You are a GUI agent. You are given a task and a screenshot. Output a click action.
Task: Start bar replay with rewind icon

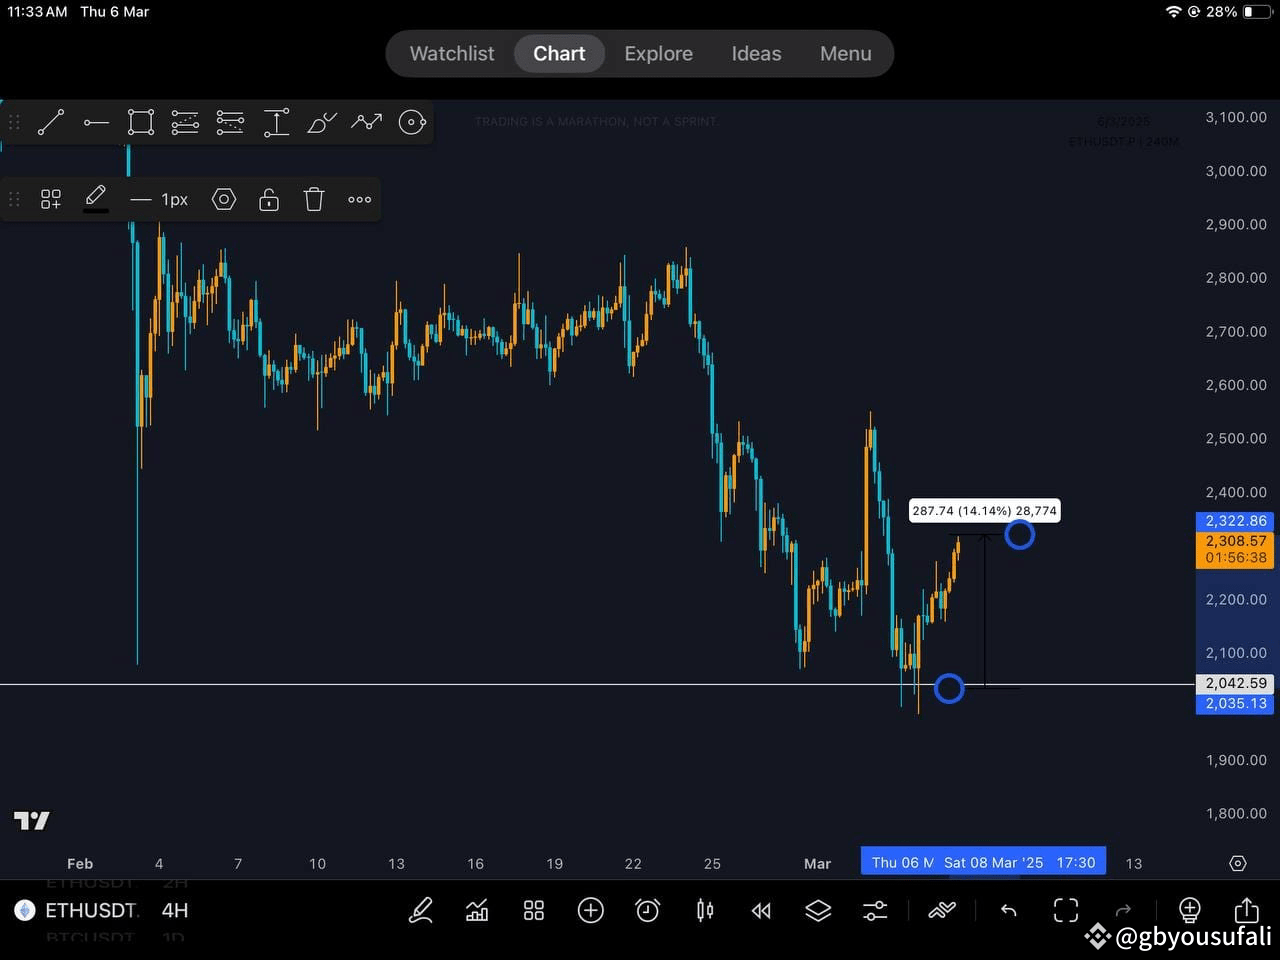(x=761, y=911)
